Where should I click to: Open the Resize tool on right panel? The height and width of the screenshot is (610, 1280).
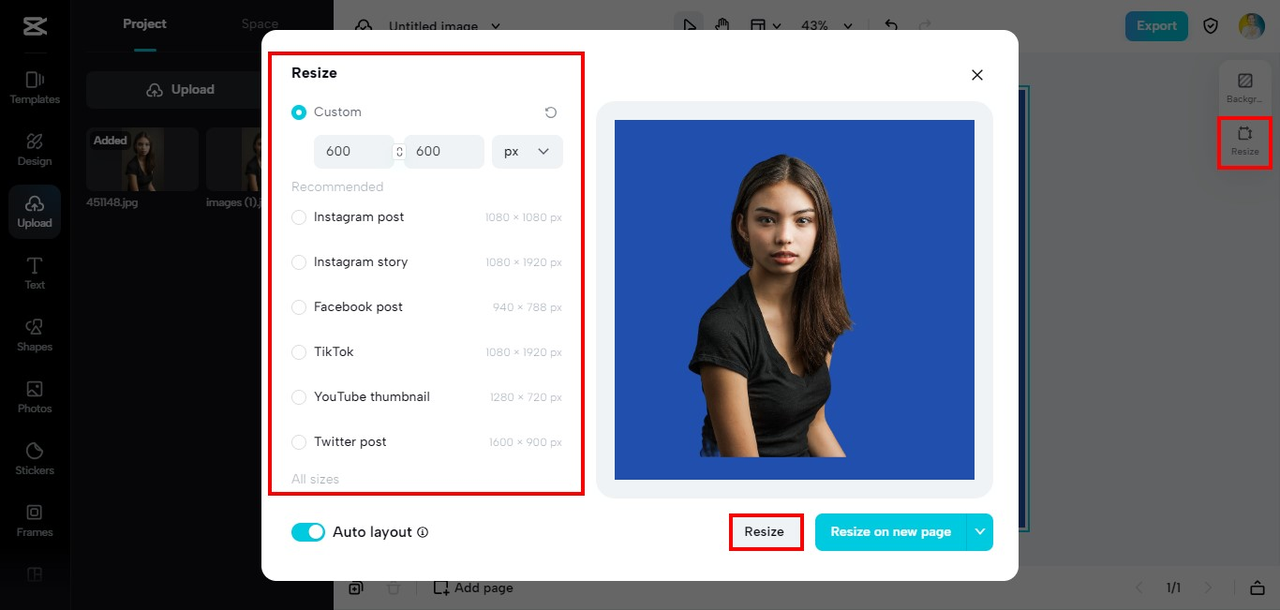tap(1245, 141)
